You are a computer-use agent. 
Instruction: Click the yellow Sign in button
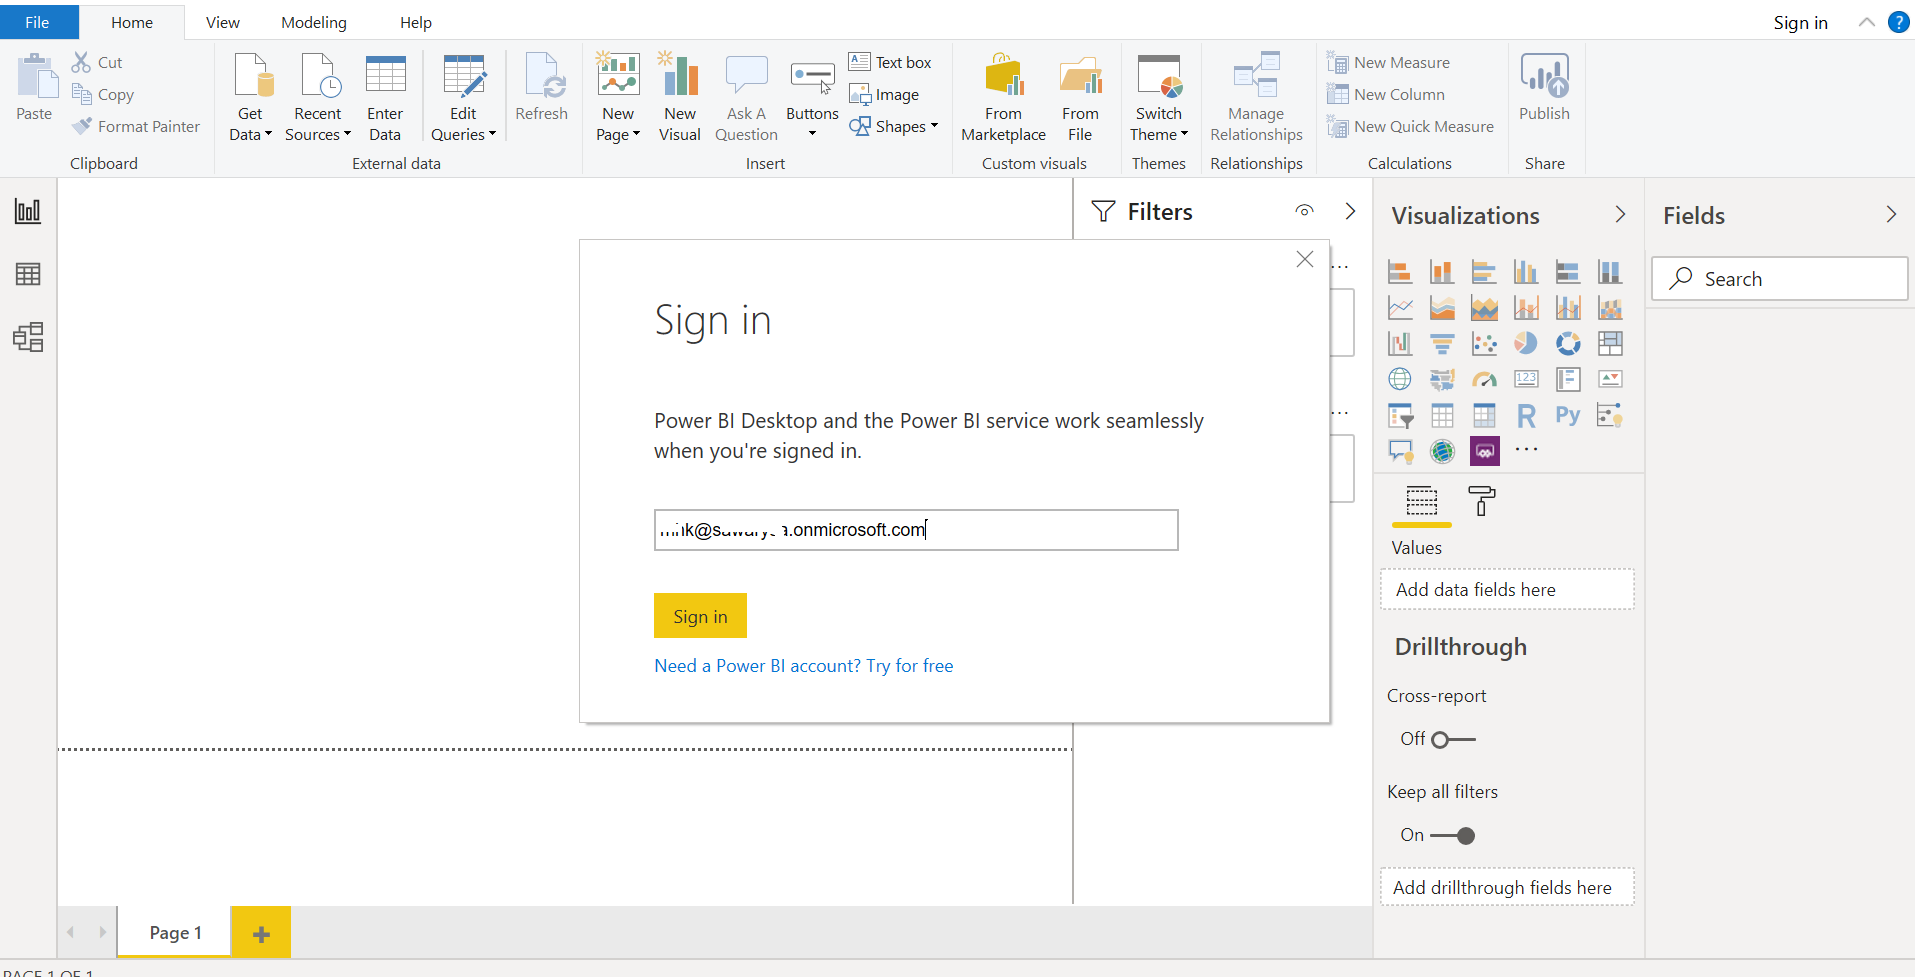coord(700,616)
